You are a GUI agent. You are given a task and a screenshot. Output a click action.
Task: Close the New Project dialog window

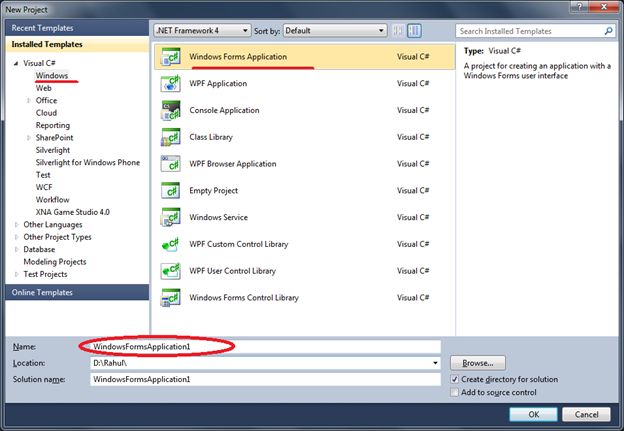pos(604,6)
